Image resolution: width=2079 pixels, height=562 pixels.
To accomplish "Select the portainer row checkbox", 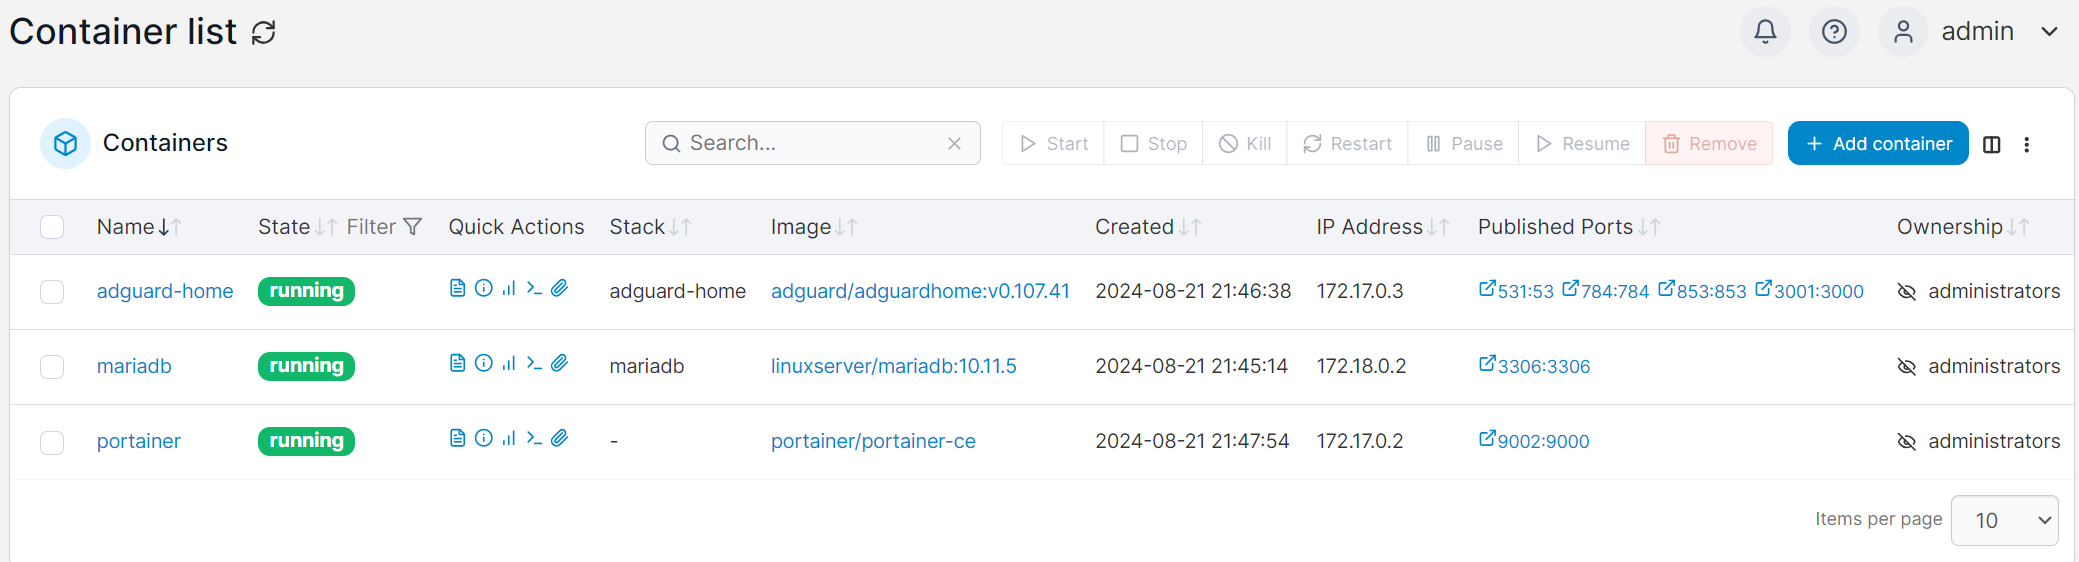I will pos(52,441).
